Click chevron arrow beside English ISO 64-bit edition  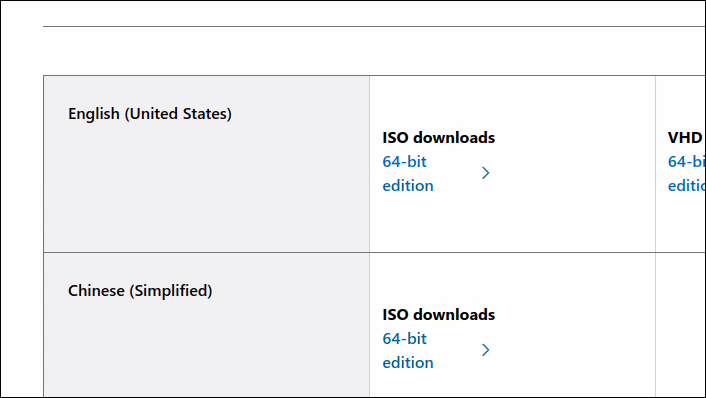tap(485, 173)
